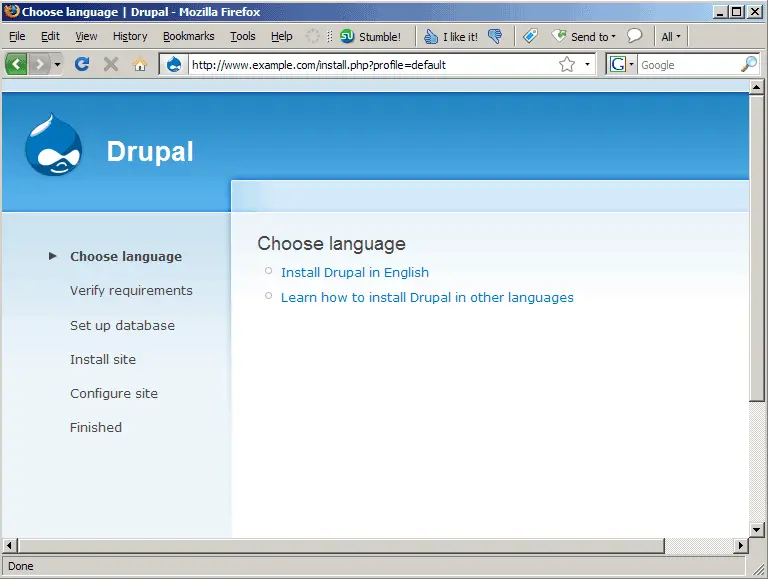Click the Finished step text
The image size is (768, 579).
96,427
